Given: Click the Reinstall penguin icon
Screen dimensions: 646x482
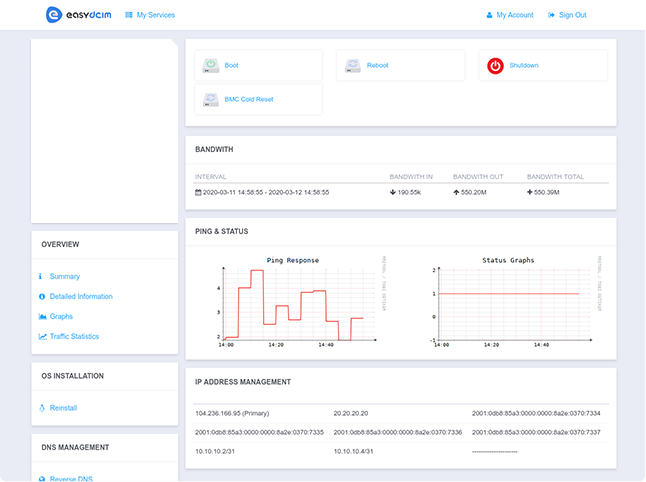Looking at the screenshot, I should pos(42,408).
